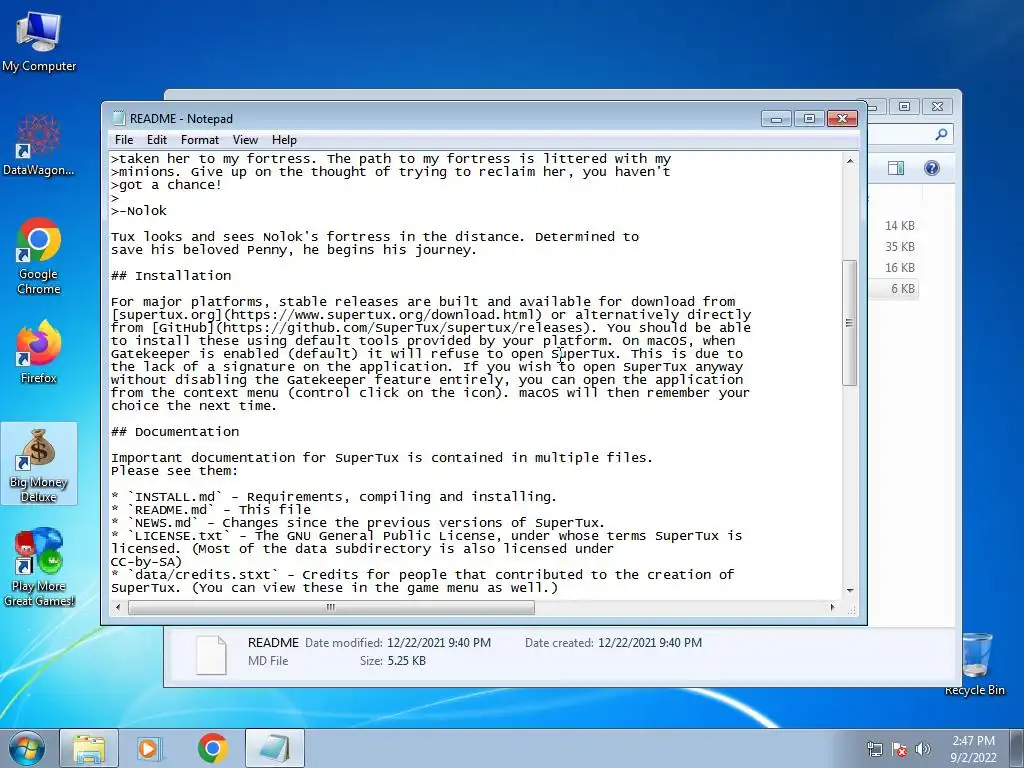
Task: Click the taskbar clock showing 2:47 PM
Action: click(x=973, y=749)
